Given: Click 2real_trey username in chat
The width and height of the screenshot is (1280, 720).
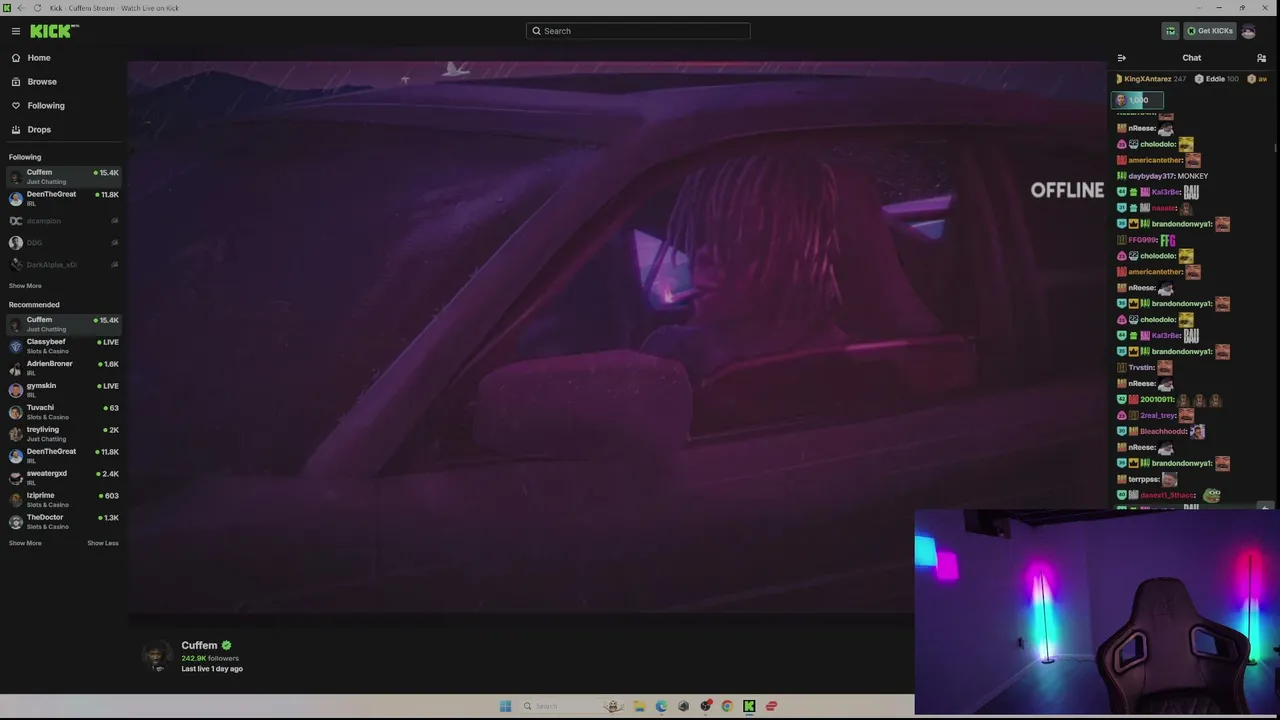Looking at the screenshot, I should [x=1158, y=416].
